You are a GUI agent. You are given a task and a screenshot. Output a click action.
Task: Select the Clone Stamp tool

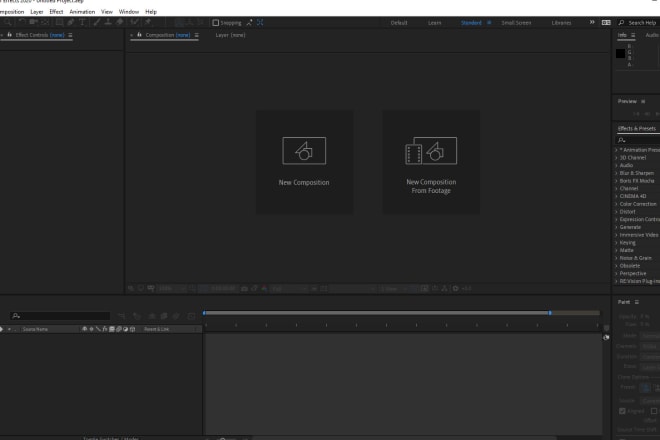pos(108,22)
